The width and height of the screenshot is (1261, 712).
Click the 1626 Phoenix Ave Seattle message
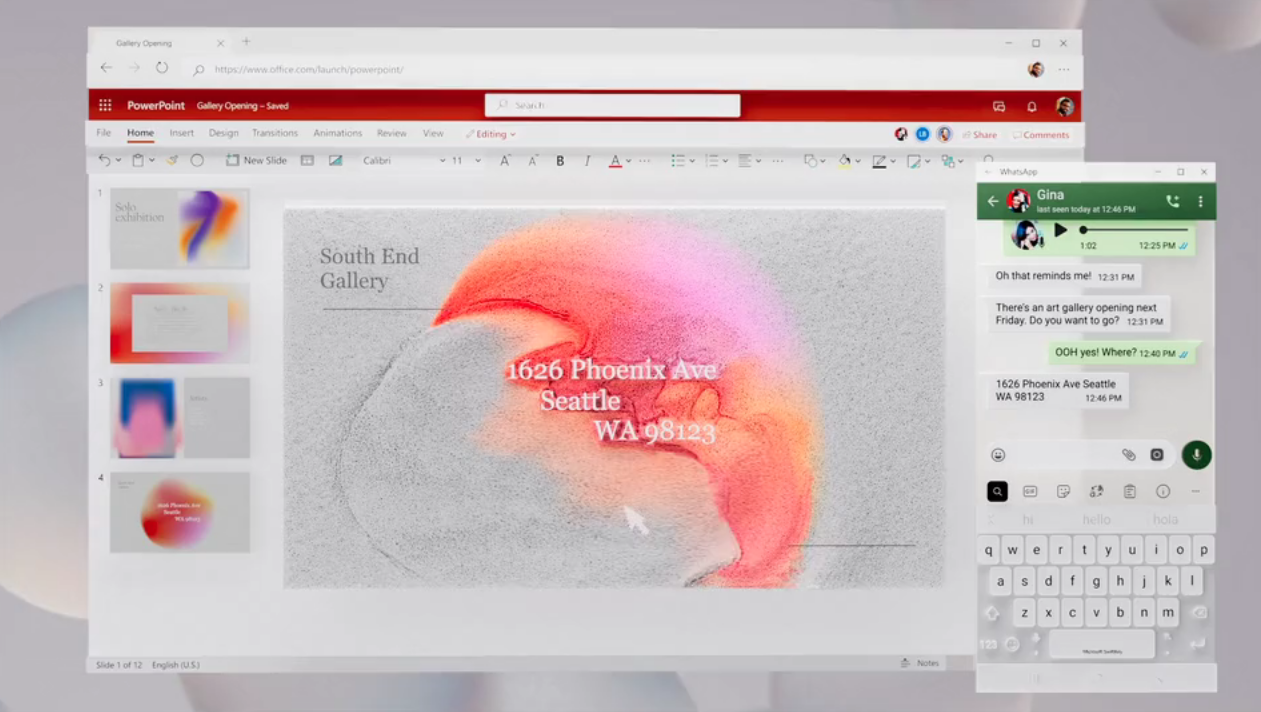[1059, 390]
